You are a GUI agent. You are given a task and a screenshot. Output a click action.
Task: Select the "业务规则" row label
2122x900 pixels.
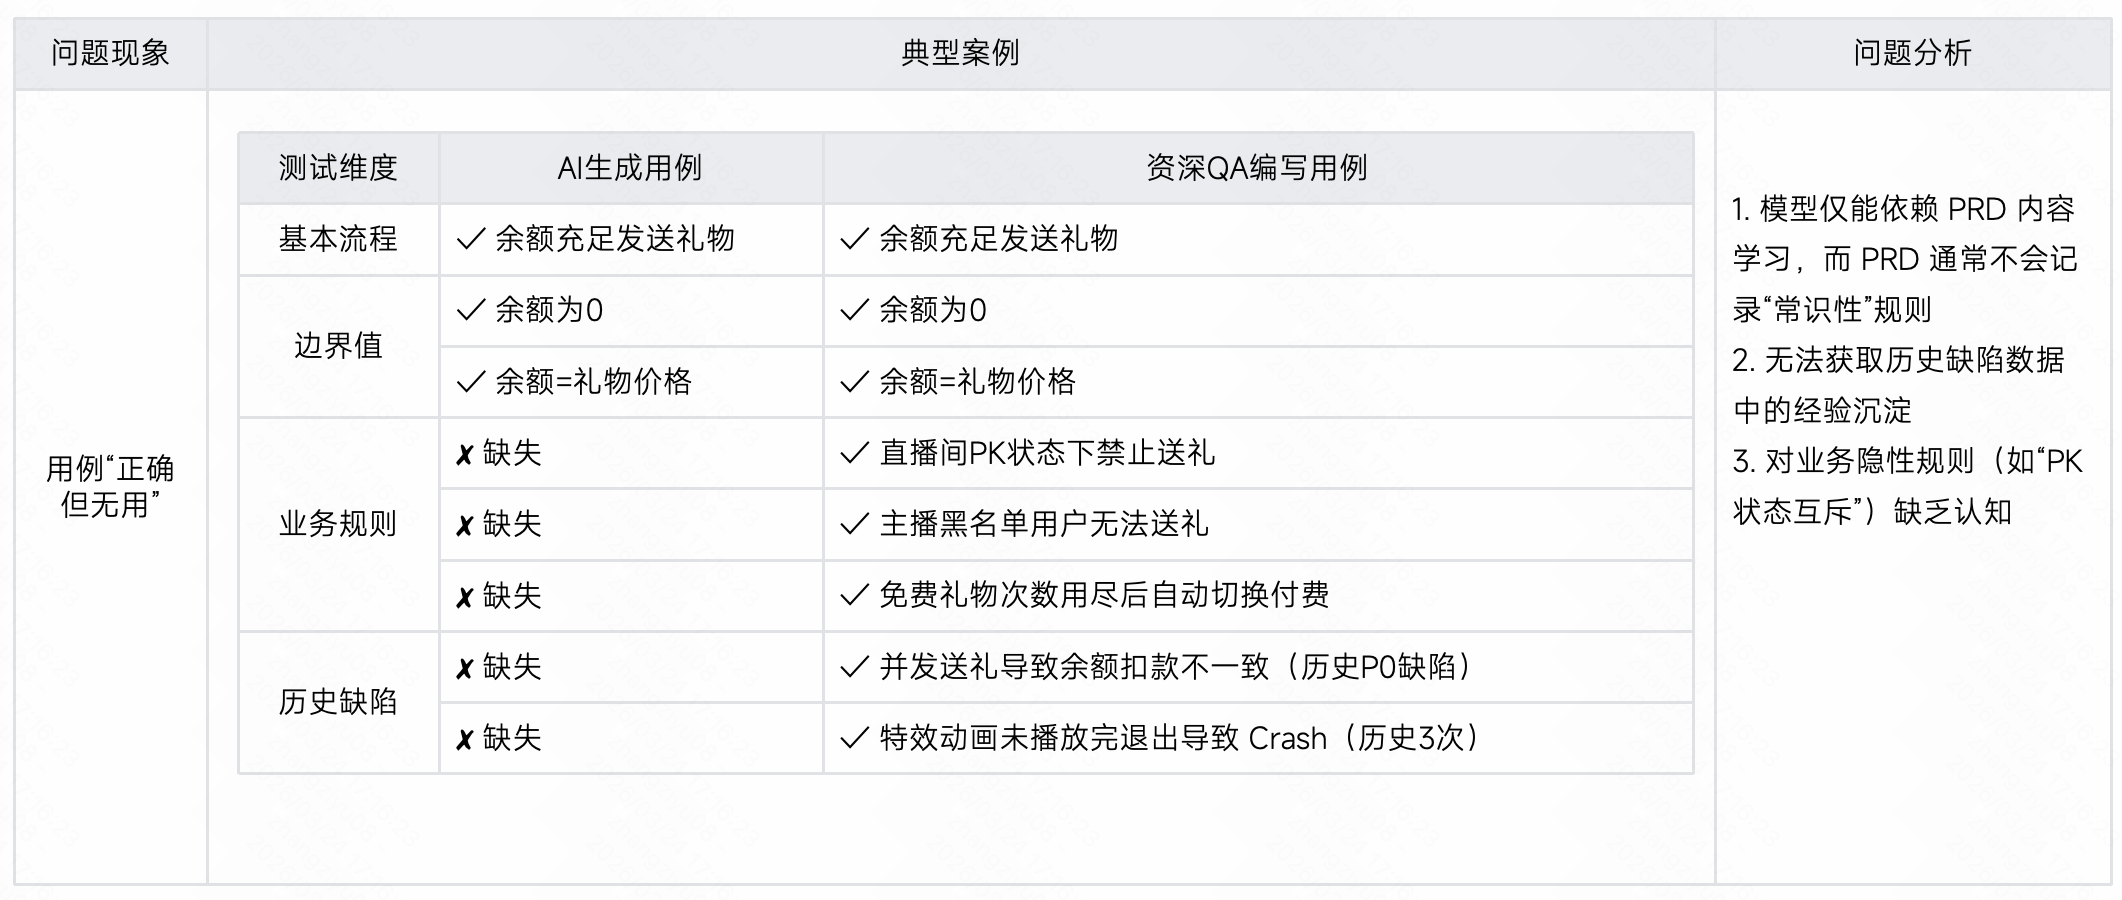pos(338,524)
